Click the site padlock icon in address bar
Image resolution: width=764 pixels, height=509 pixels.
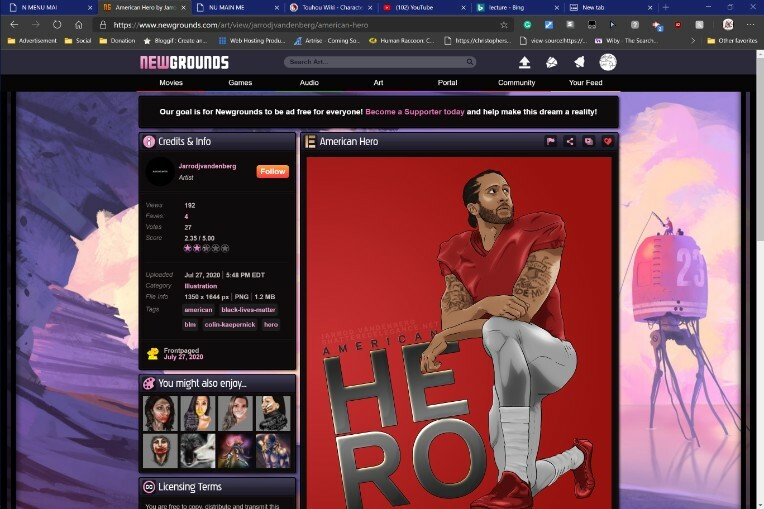coord(102,25)
